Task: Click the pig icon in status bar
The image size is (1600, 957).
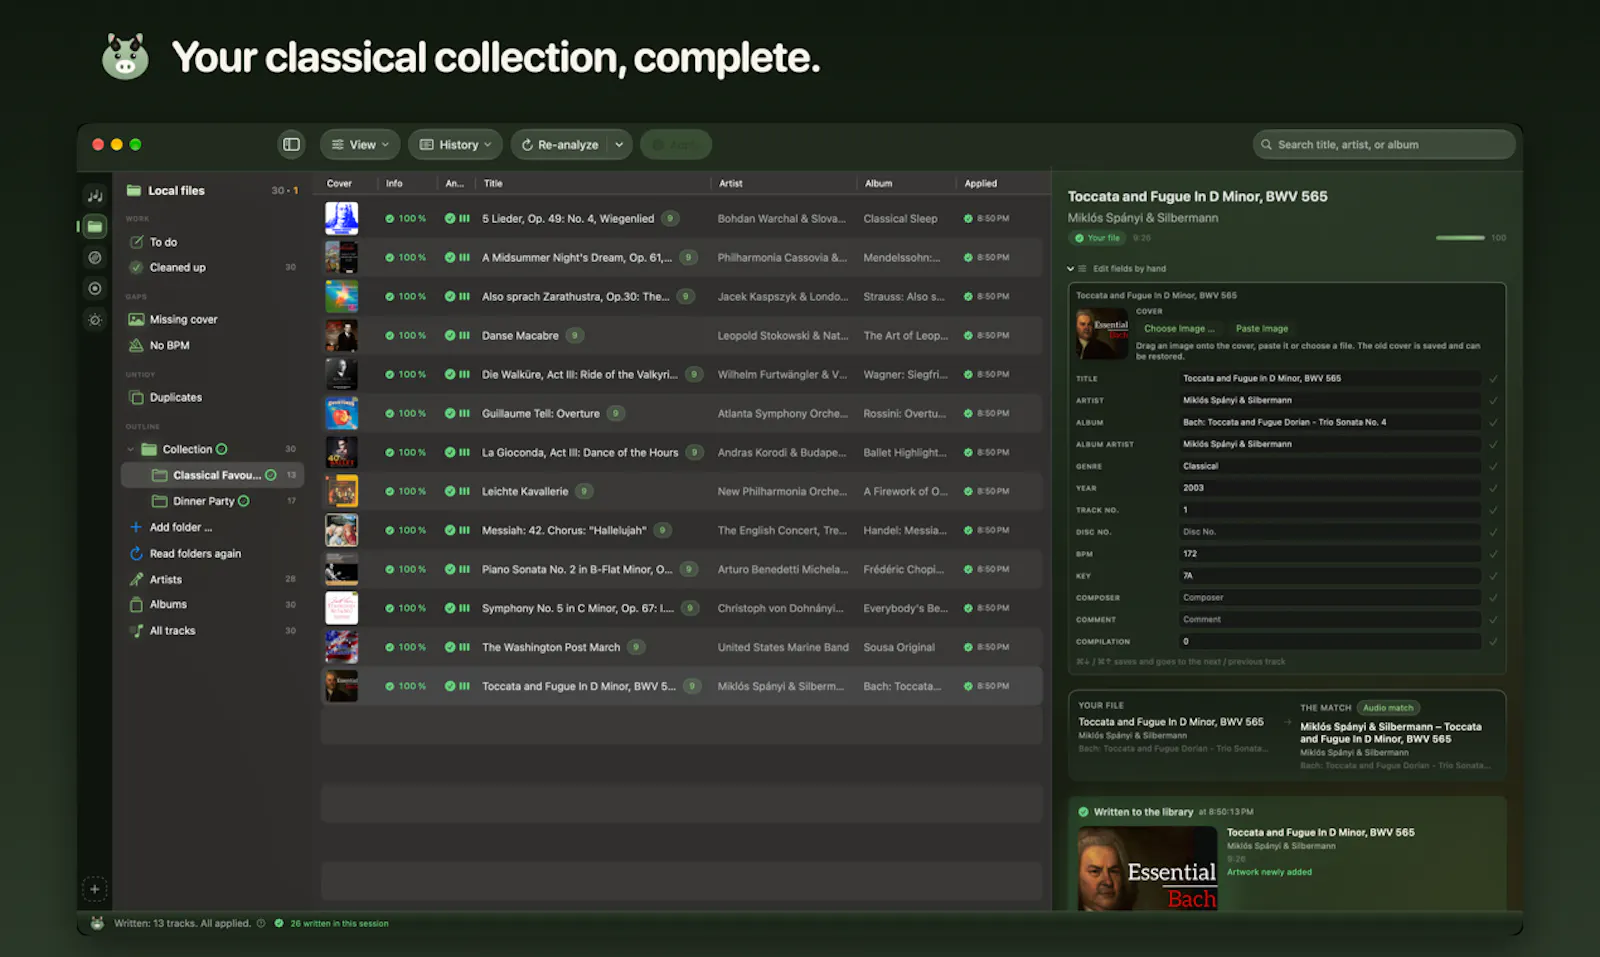Action: (97, 923)
